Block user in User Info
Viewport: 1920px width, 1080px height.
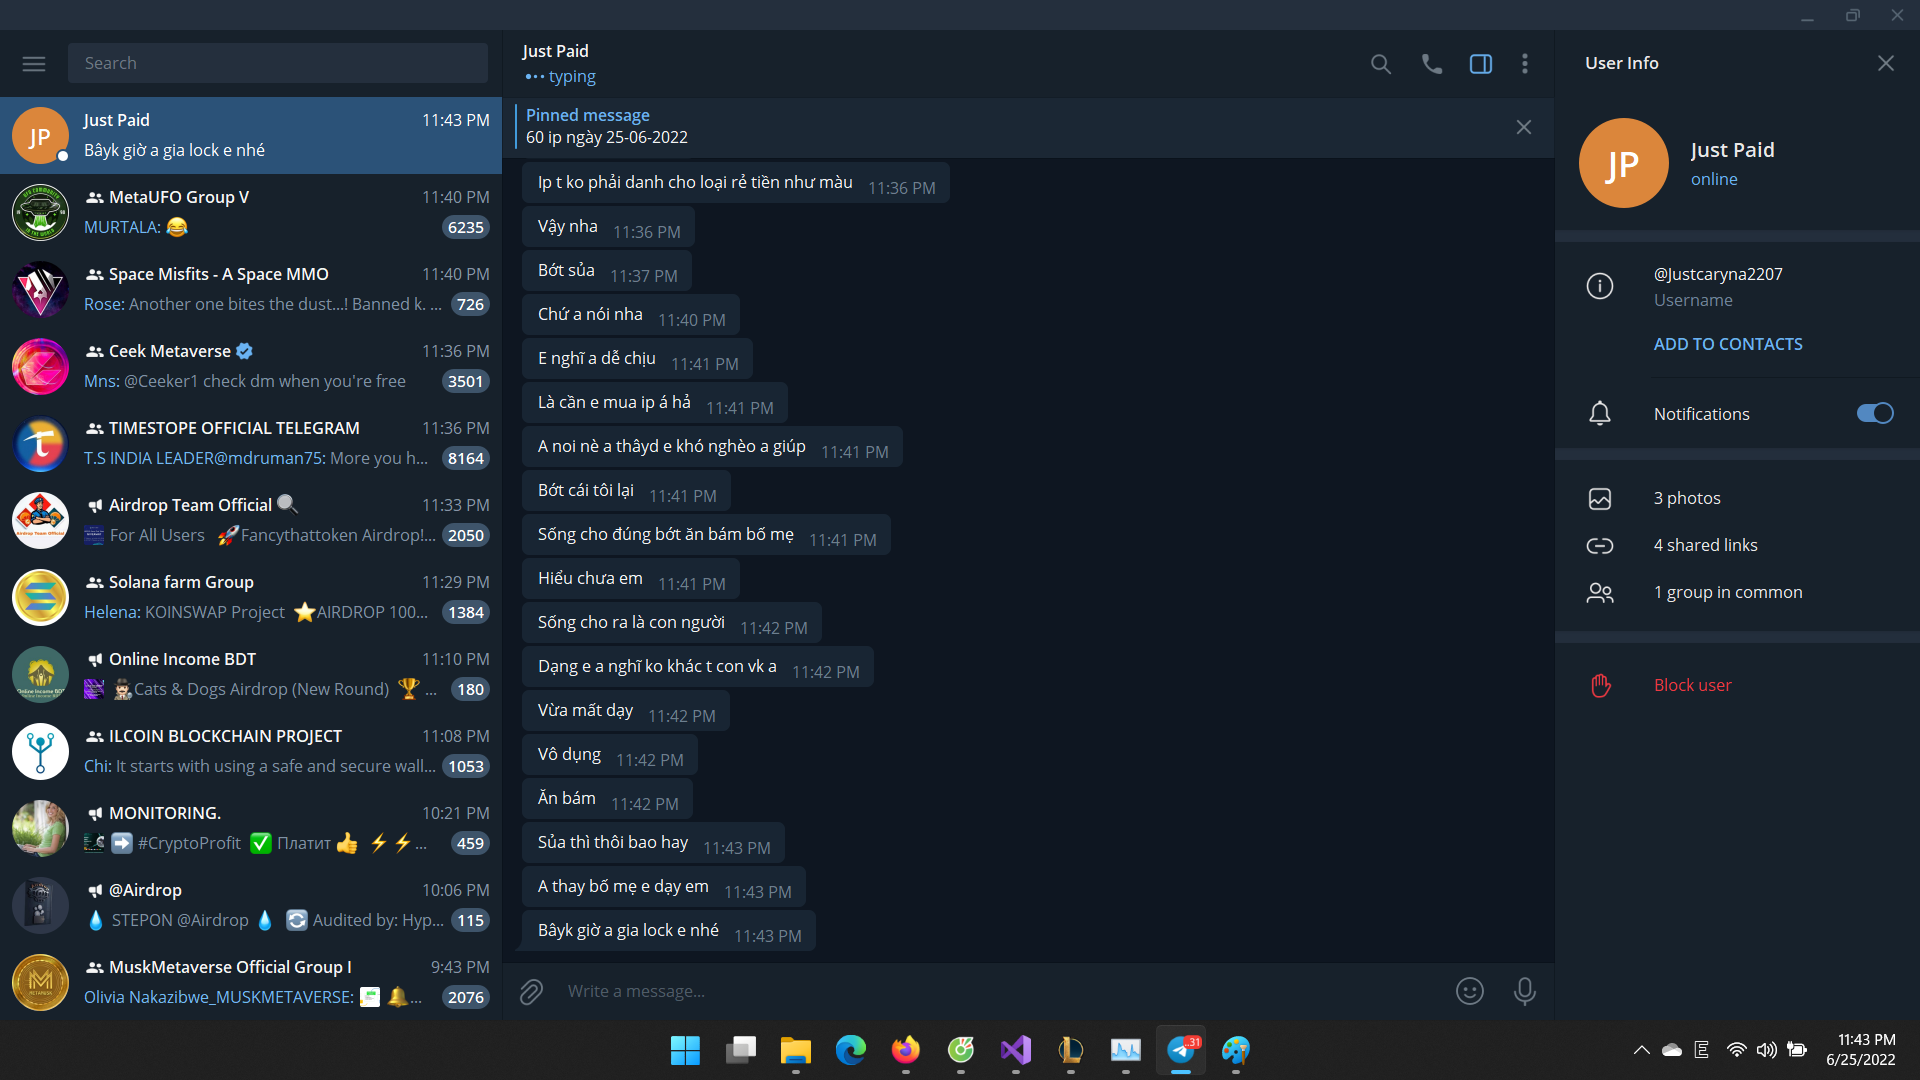(x=1692, y=685)
